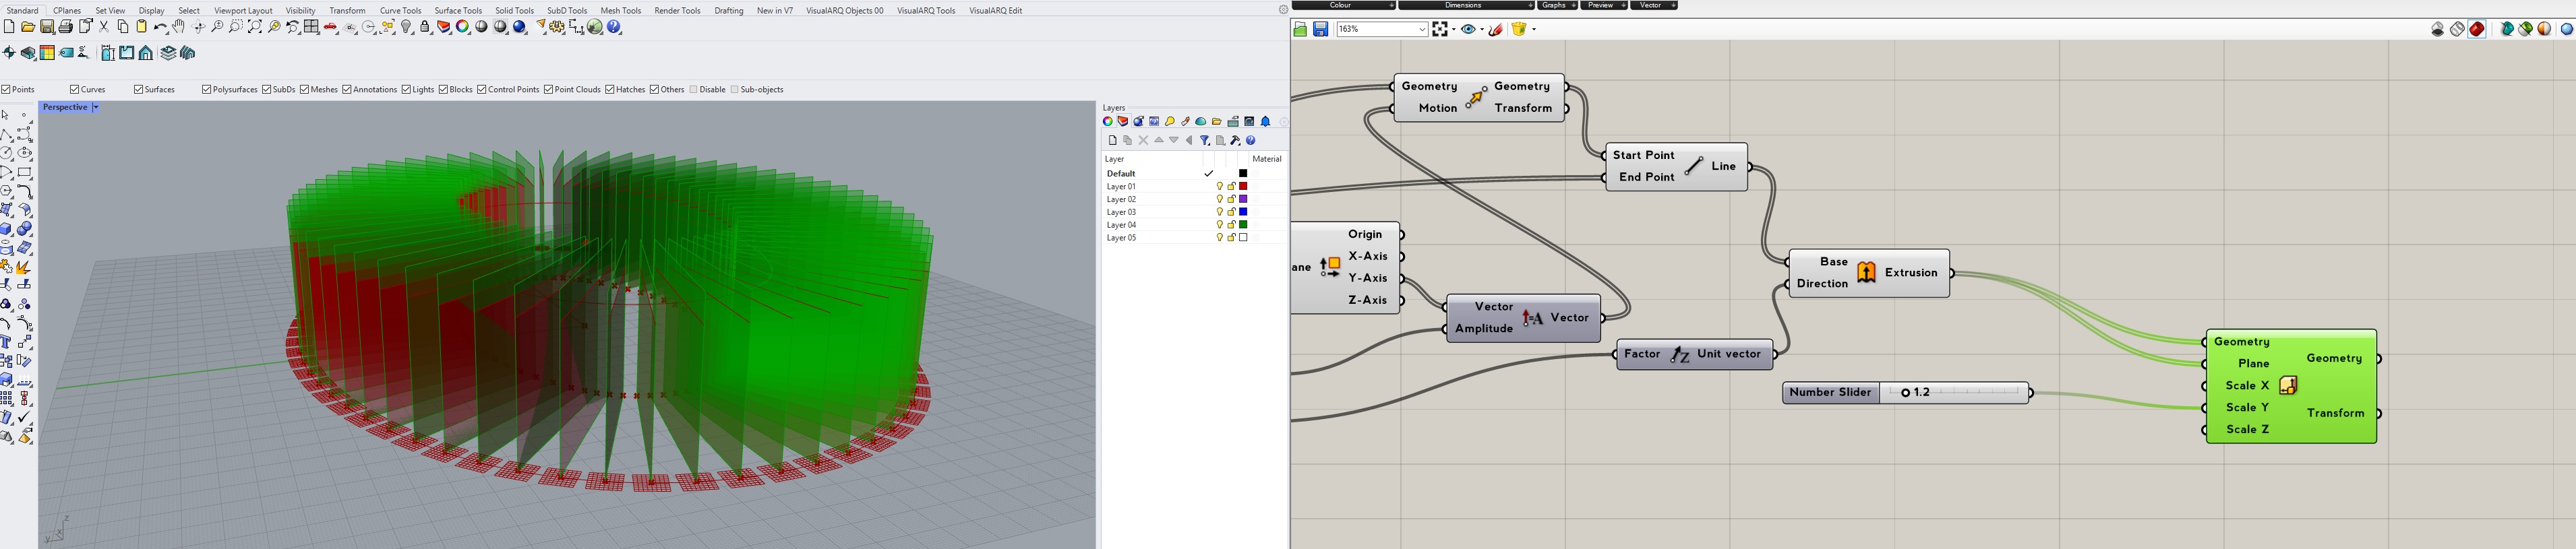Click the VisualARQ colored table grid icon
The width and height of the screenshot is (2576, 549).
pyautogui.click(x=47, y=53)
